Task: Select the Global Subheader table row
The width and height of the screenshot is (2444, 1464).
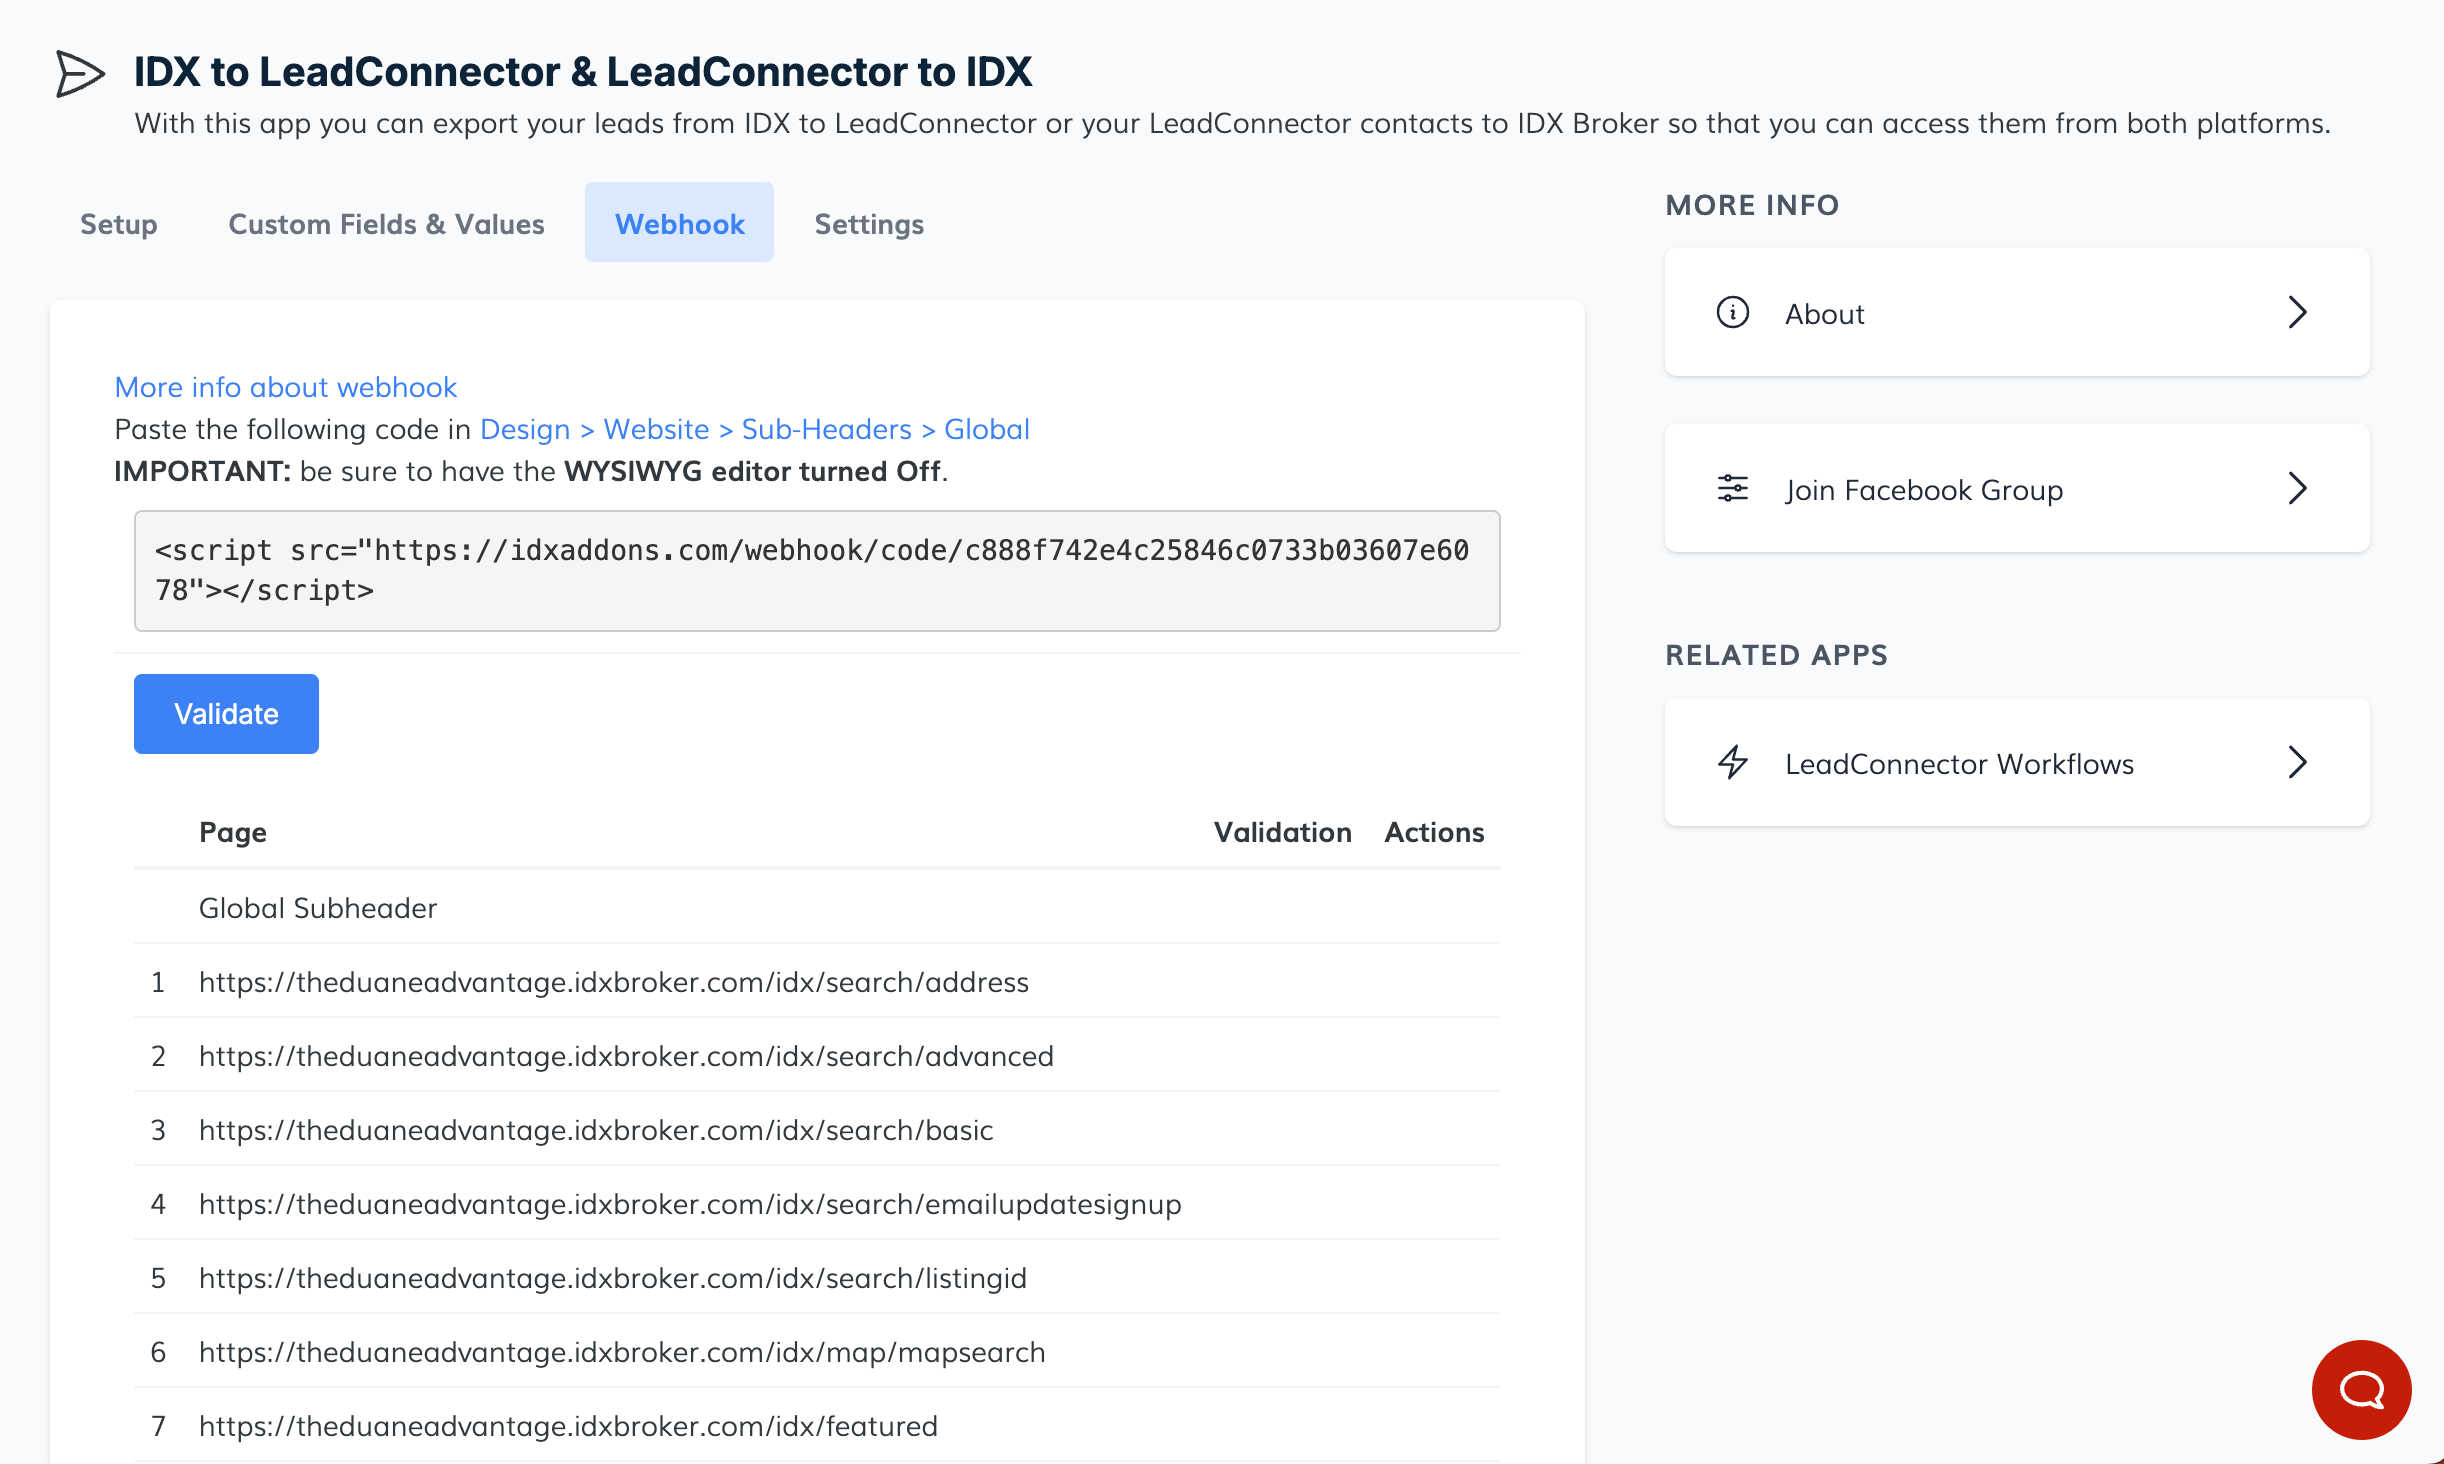Action: (x=318, y=908)
